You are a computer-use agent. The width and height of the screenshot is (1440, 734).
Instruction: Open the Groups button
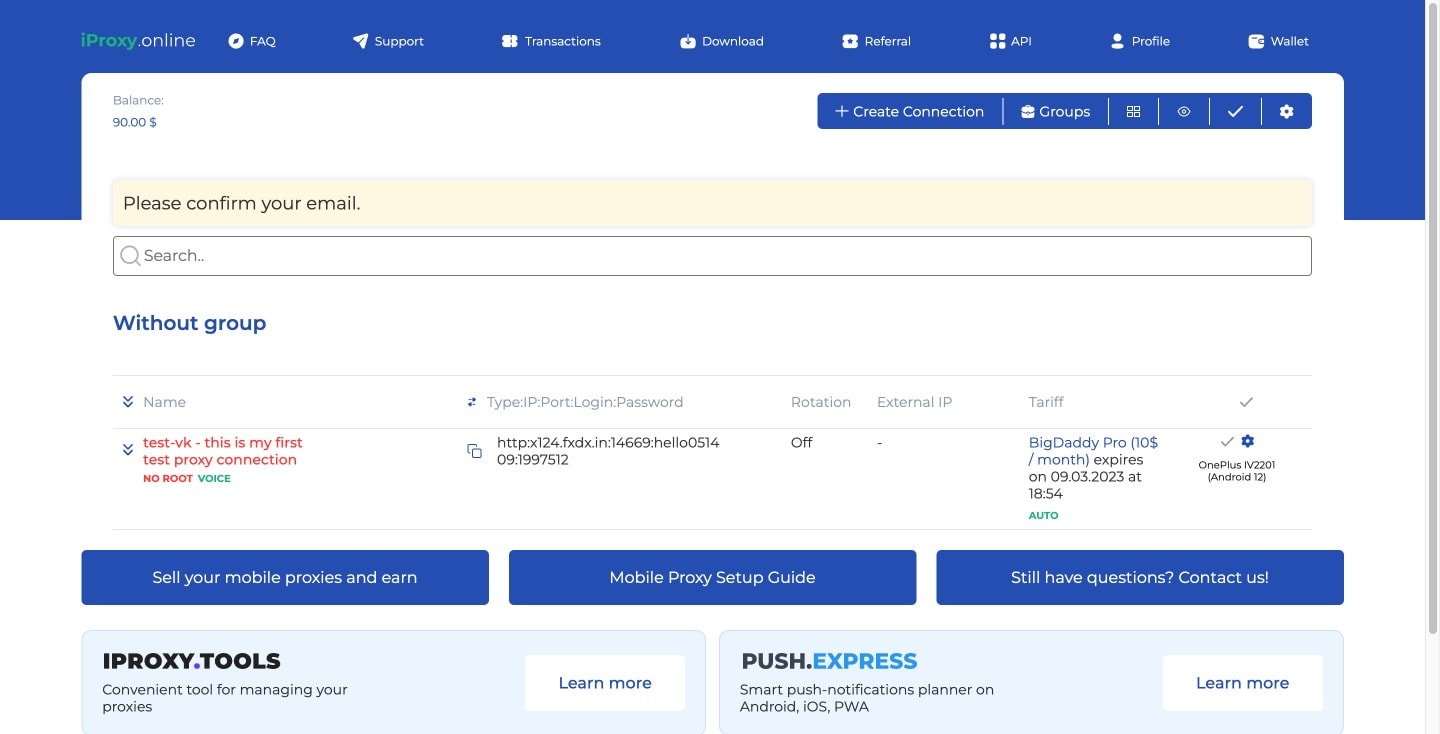coord(1055,112)
